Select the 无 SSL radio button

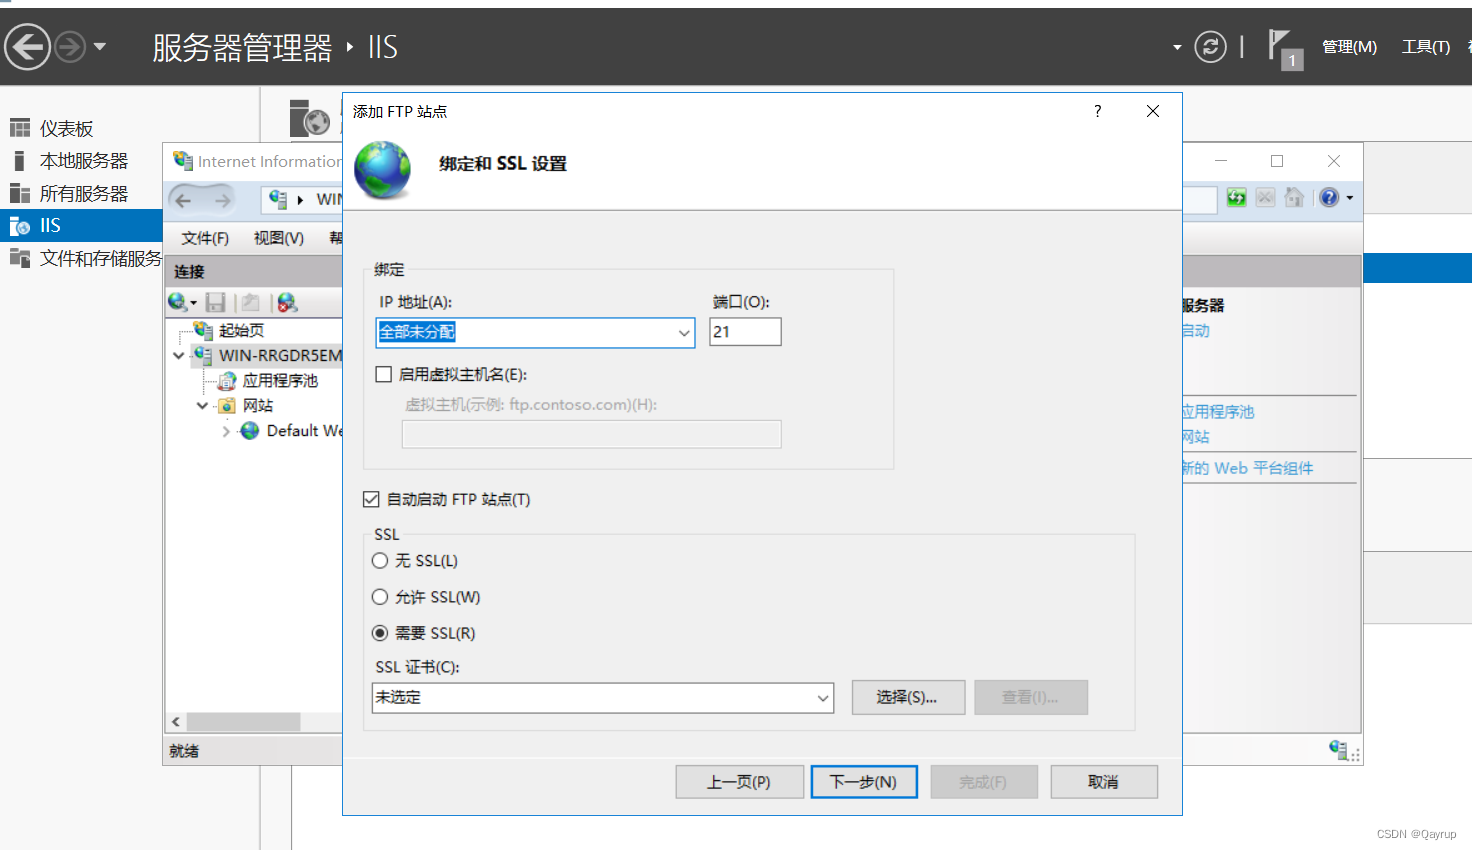(x=380, y=561)
